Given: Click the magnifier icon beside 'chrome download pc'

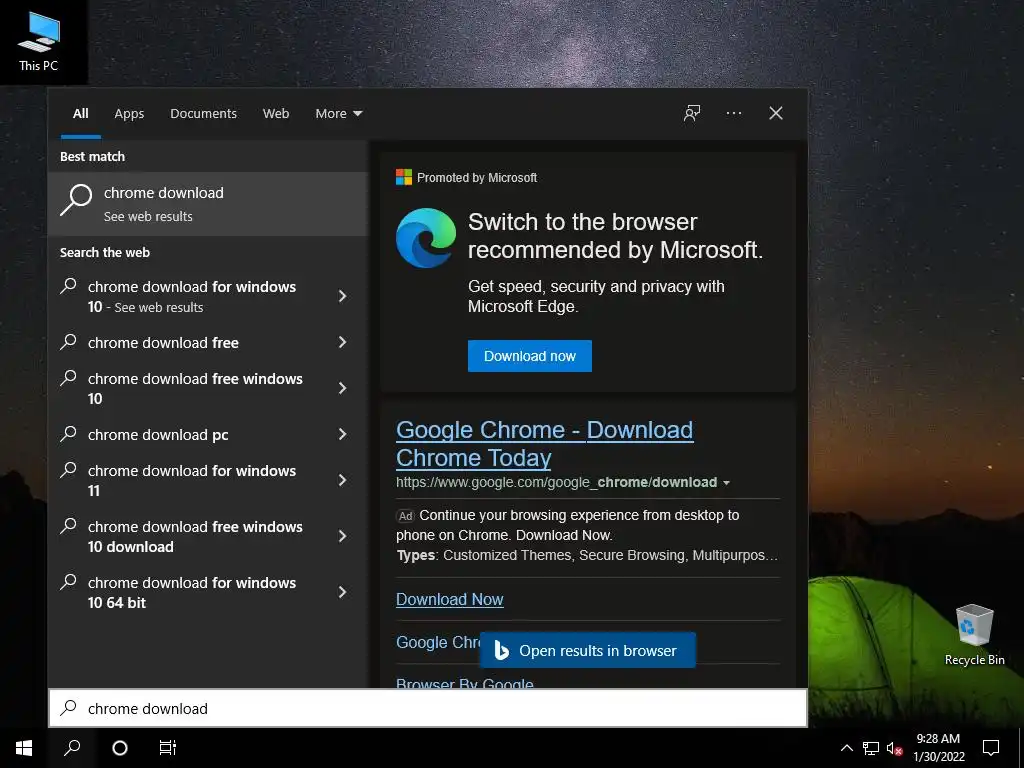Looking at the screenshot, I should [x=69, y=434].
